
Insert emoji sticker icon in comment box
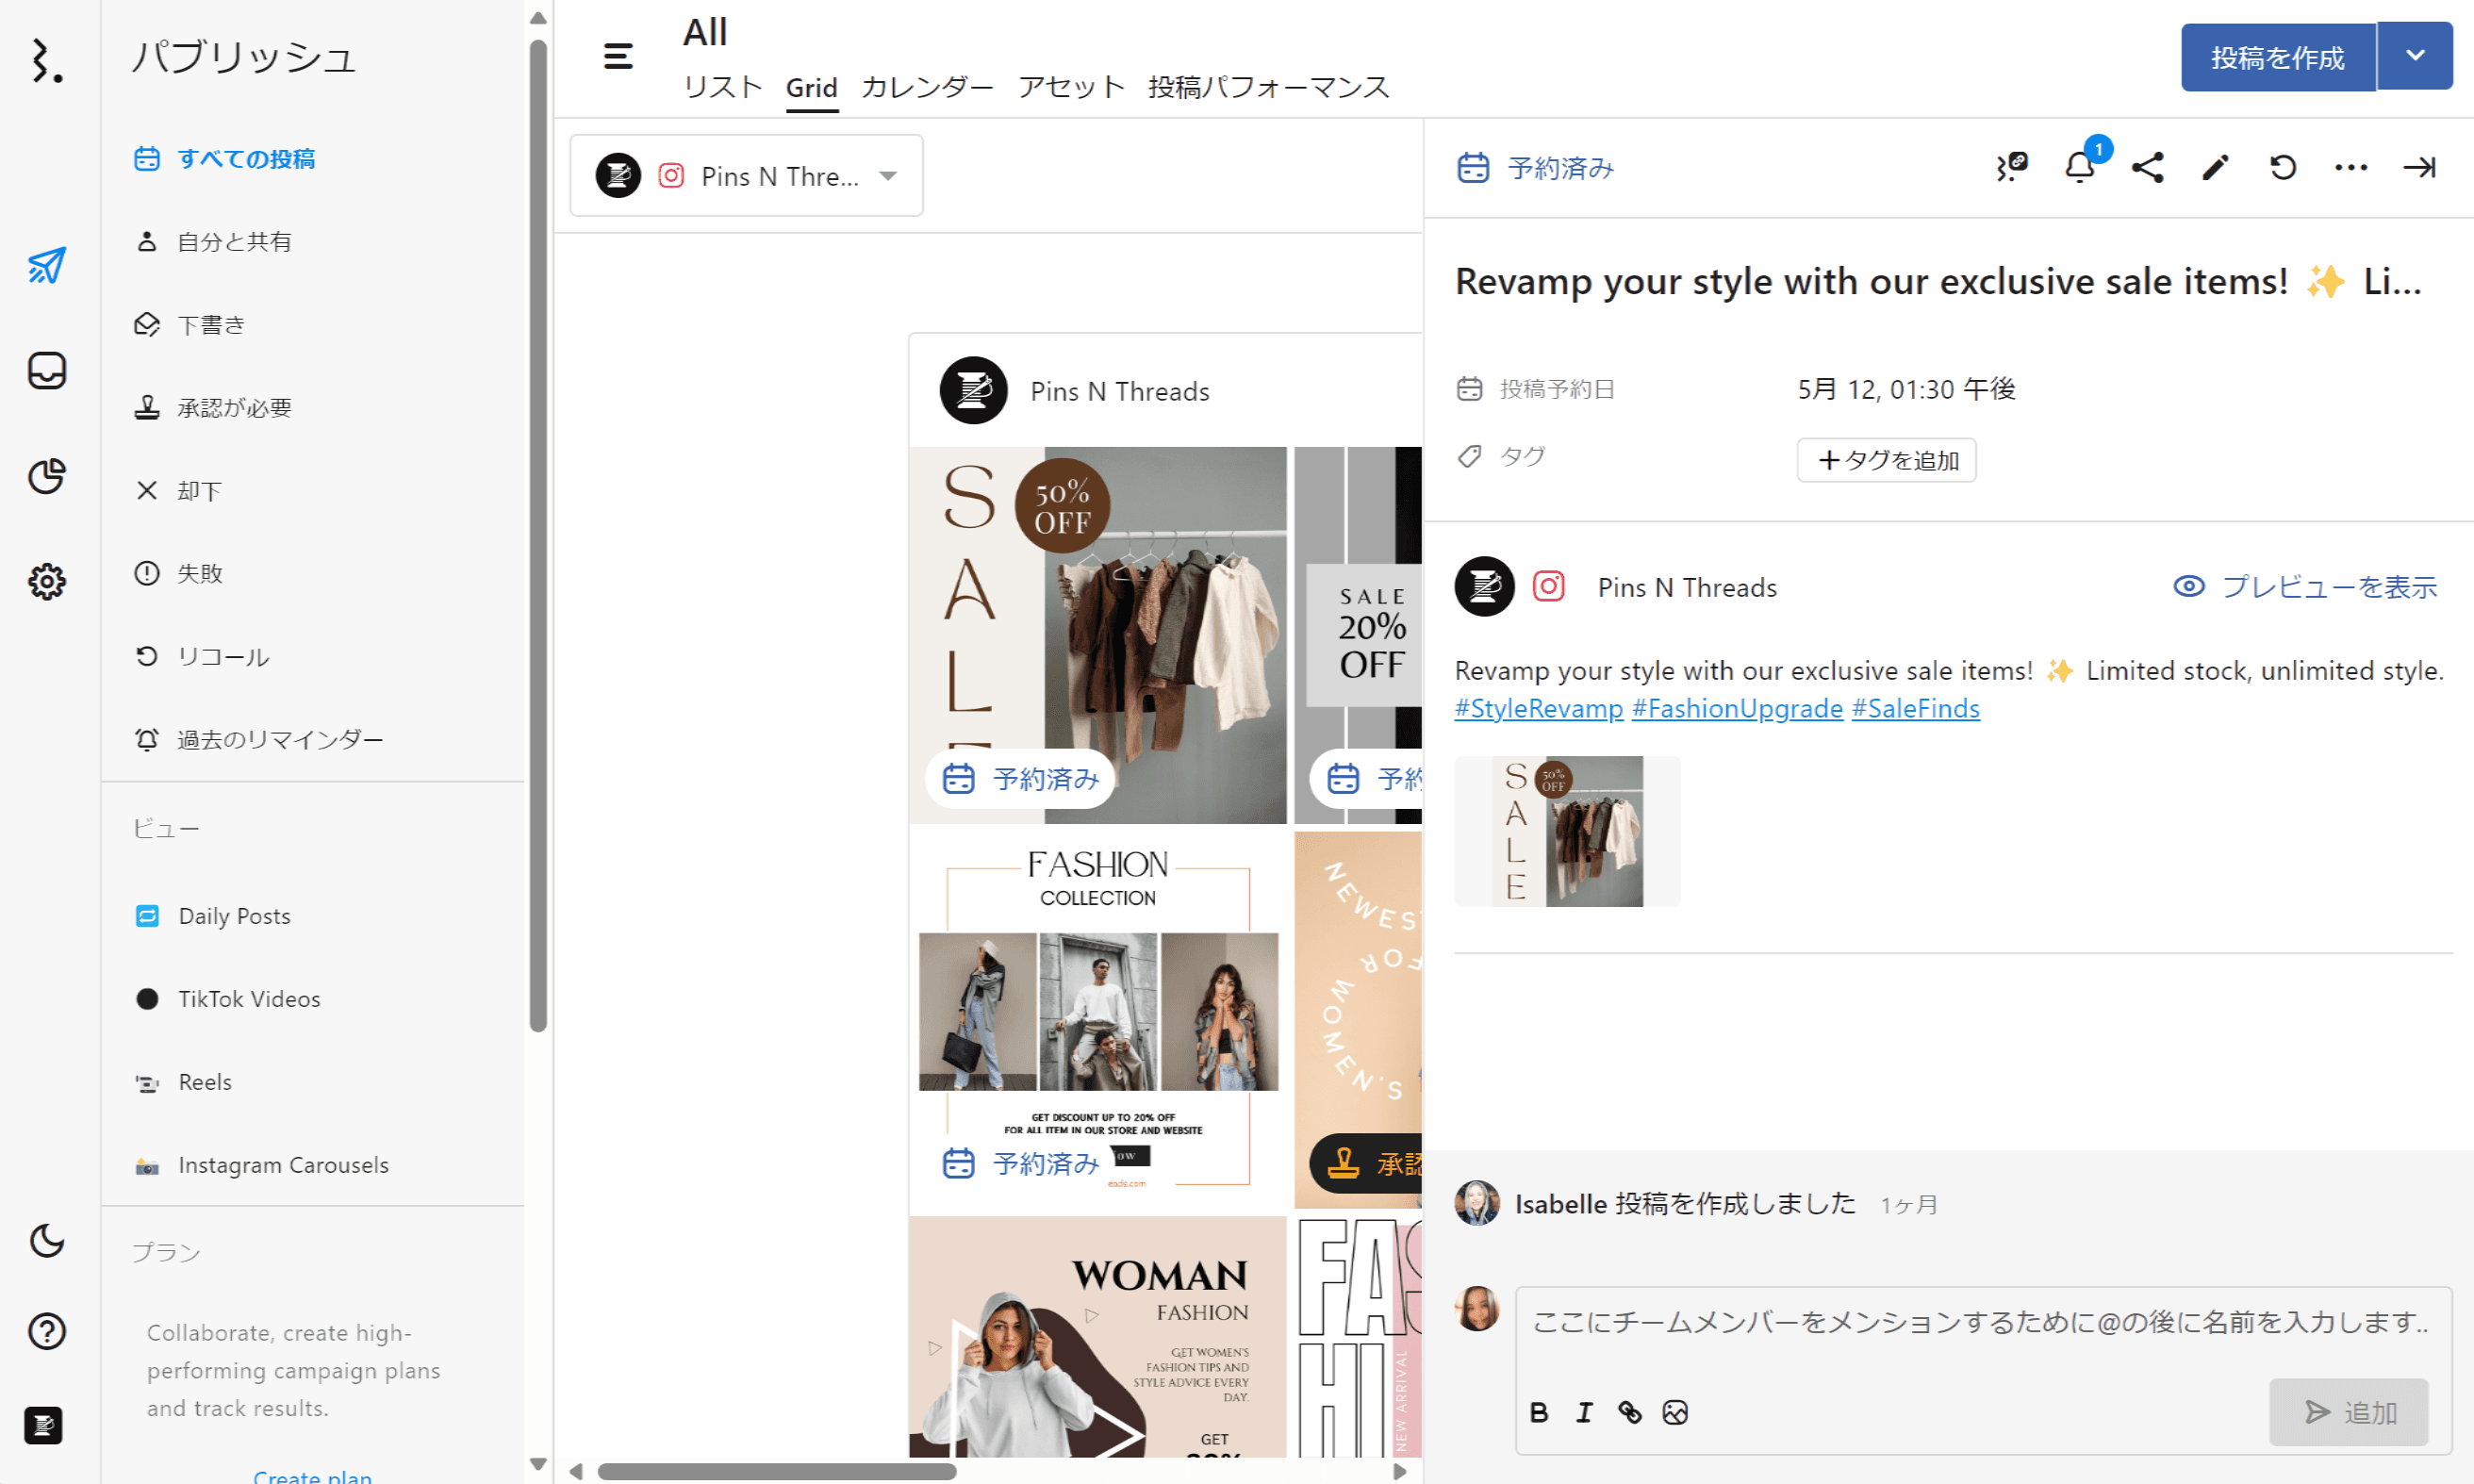point(1675,1412)
